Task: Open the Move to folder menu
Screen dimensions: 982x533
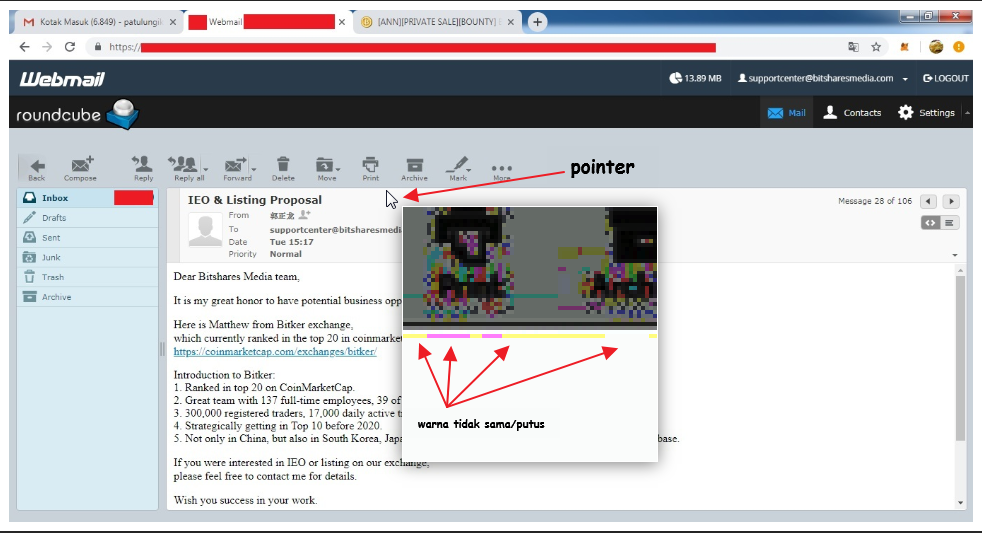Action: 327,169
